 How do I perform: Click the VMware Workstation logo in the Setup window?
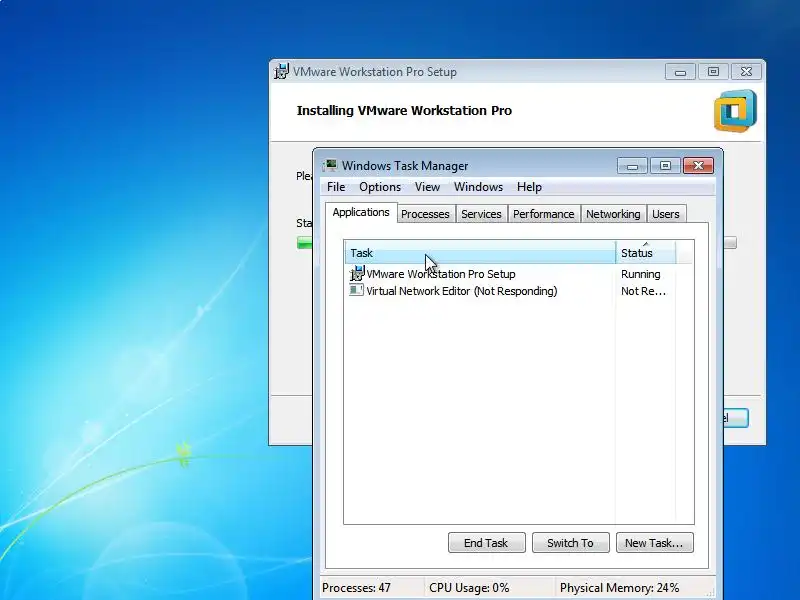(x=735, y=111)
